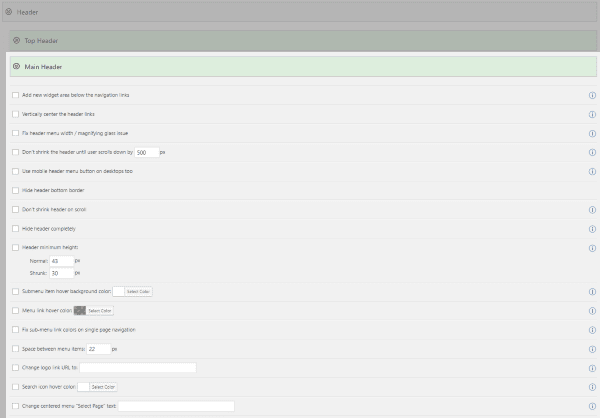Screen dimensions: 600x418
Task: Open info icon for 'Fix header menu width' option
Action: (x=592, y=134)
